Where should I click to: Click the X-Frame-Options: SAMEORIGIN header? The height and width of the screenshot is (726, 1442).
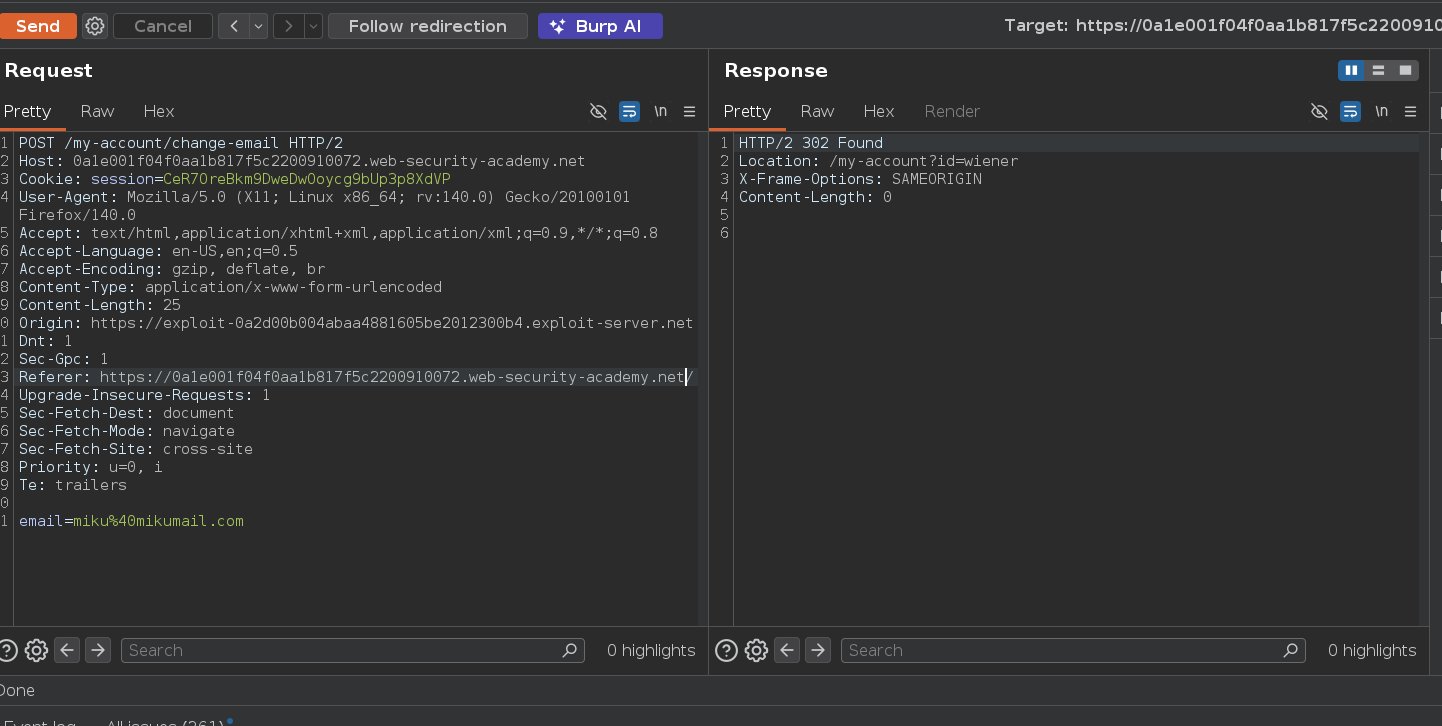860,179
